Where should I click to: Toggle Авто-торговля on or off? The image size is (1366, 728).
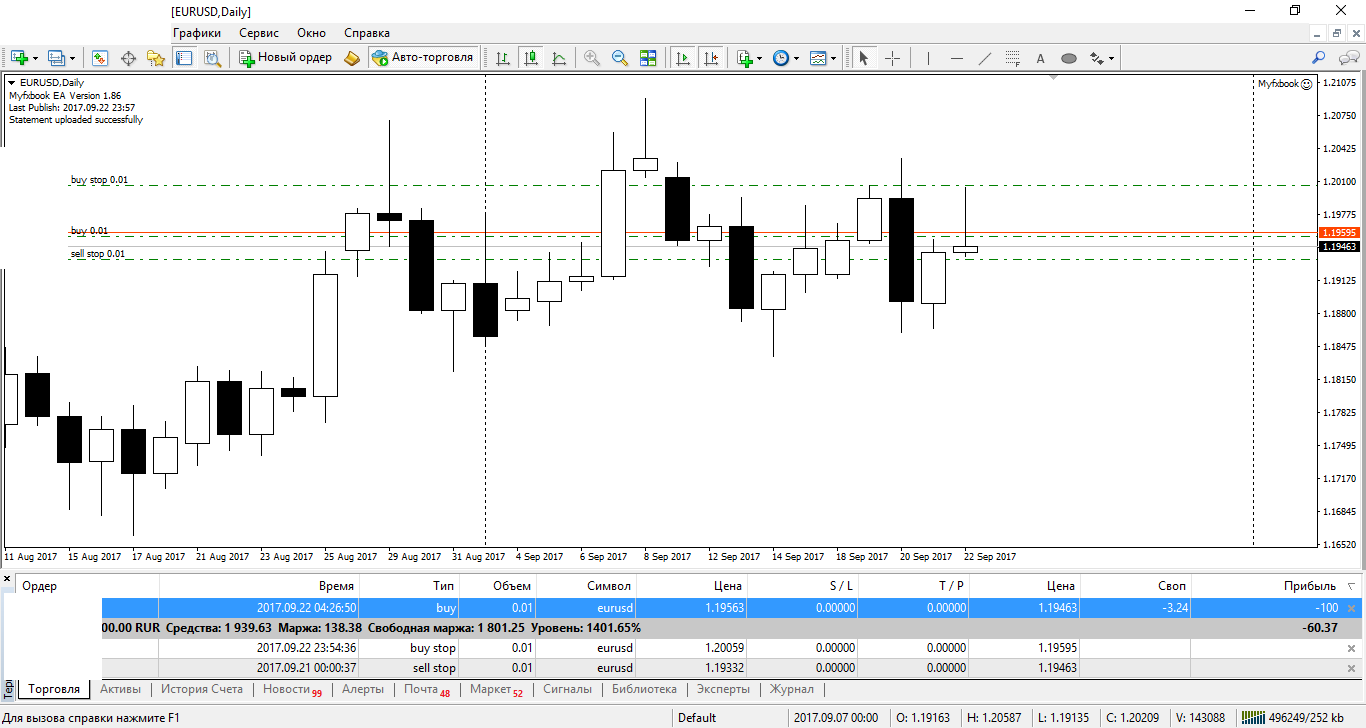(x=423, y=58)
